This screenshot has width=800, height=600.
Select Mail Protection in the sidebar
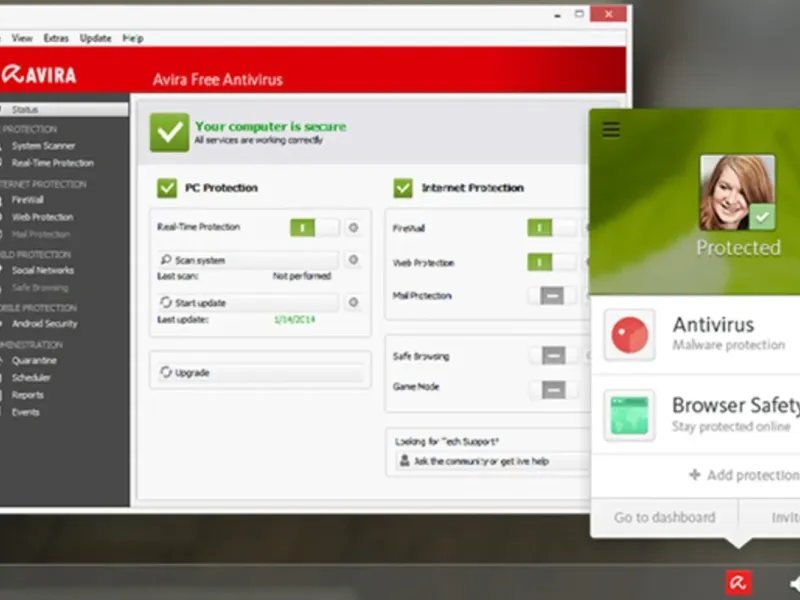[x=41, y=235]
